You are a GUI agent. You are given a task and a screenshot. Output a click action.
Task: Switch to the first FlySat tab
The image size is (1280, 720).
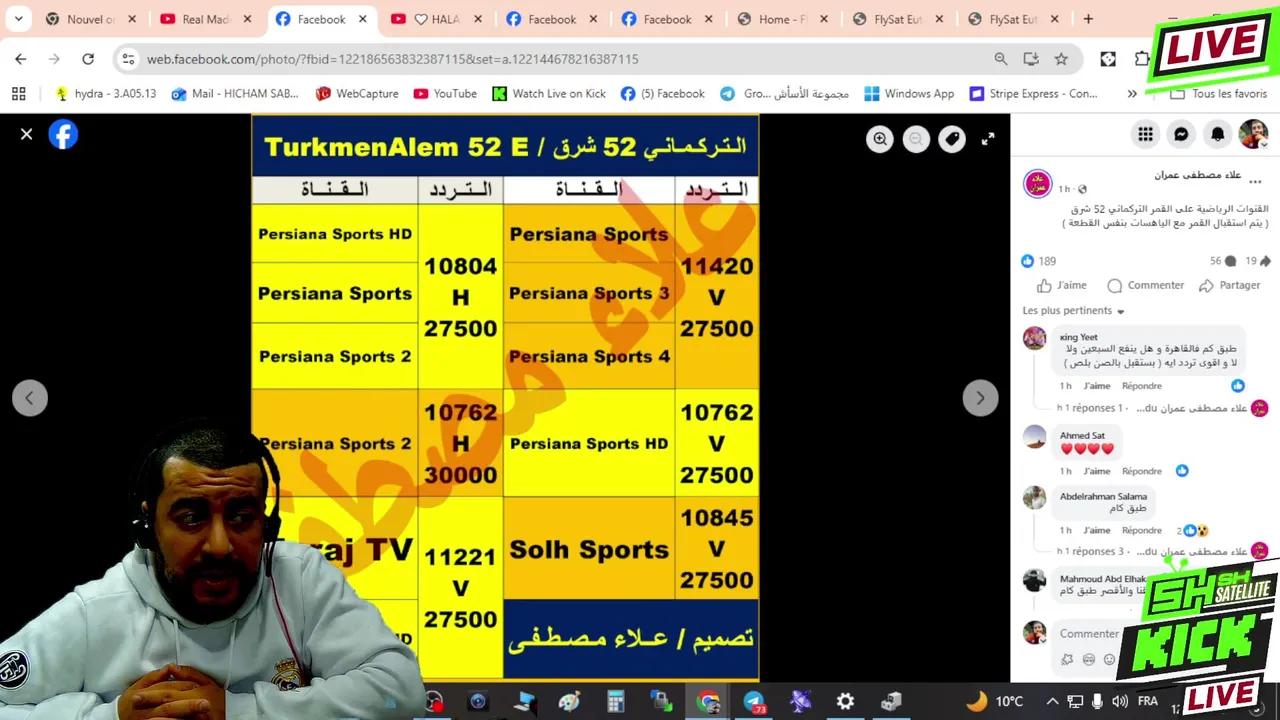899,19
